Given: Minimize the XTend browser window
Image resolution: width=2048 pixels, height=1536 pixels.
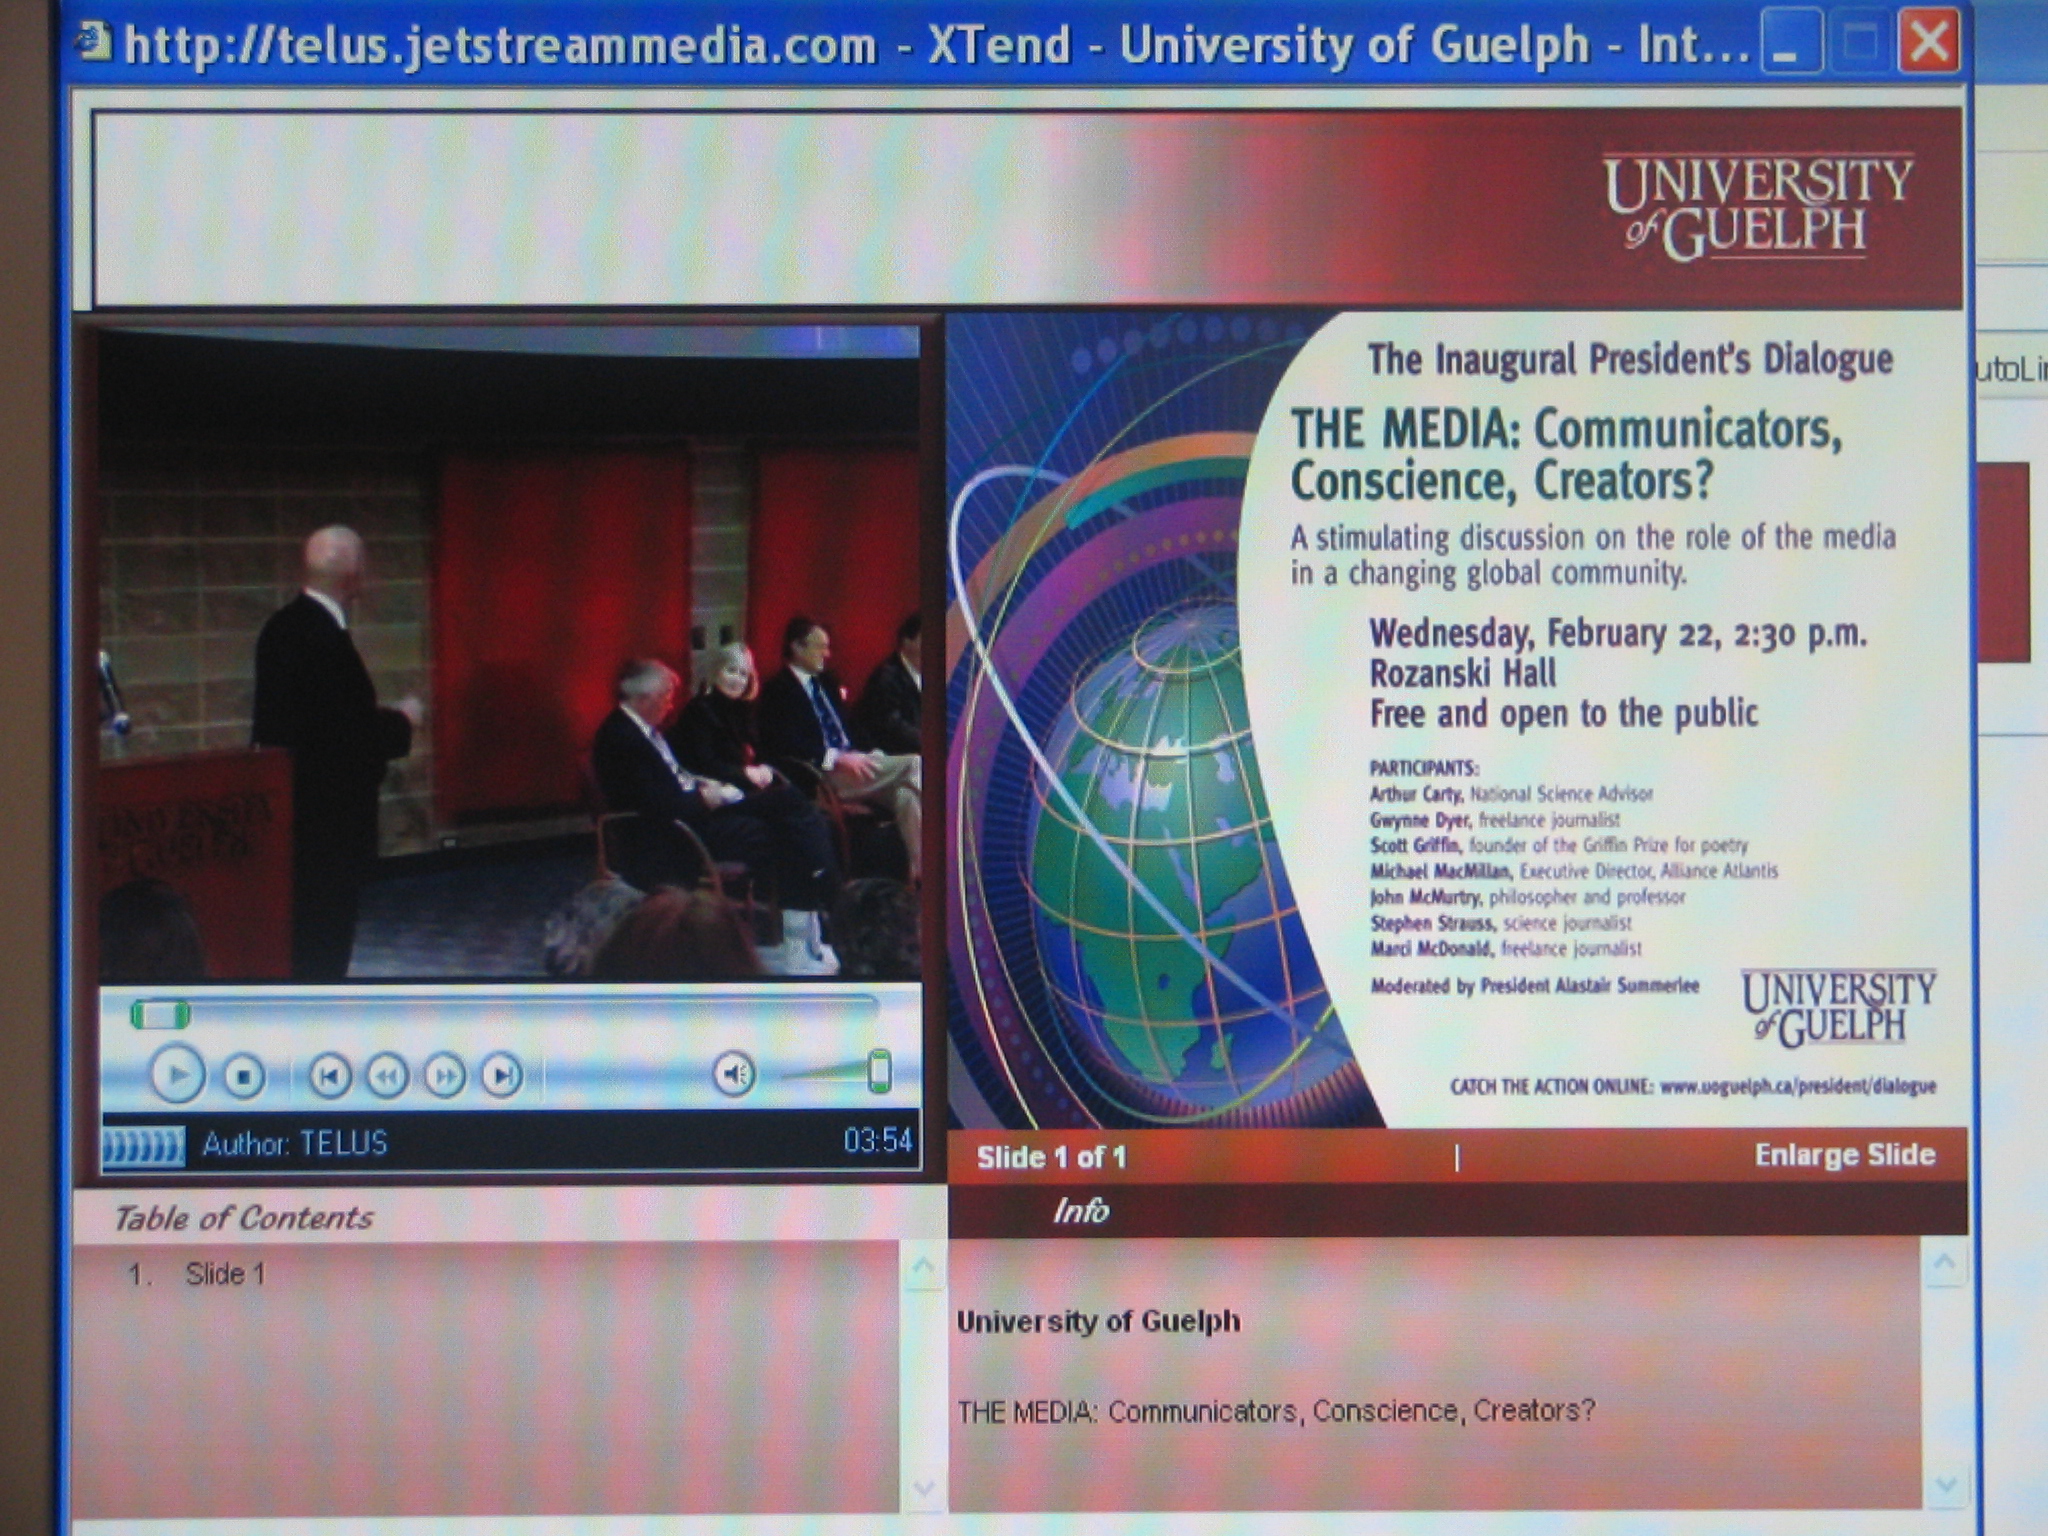Looking at the screenshot, I should pyautogui.click(x=1790, y=43).
